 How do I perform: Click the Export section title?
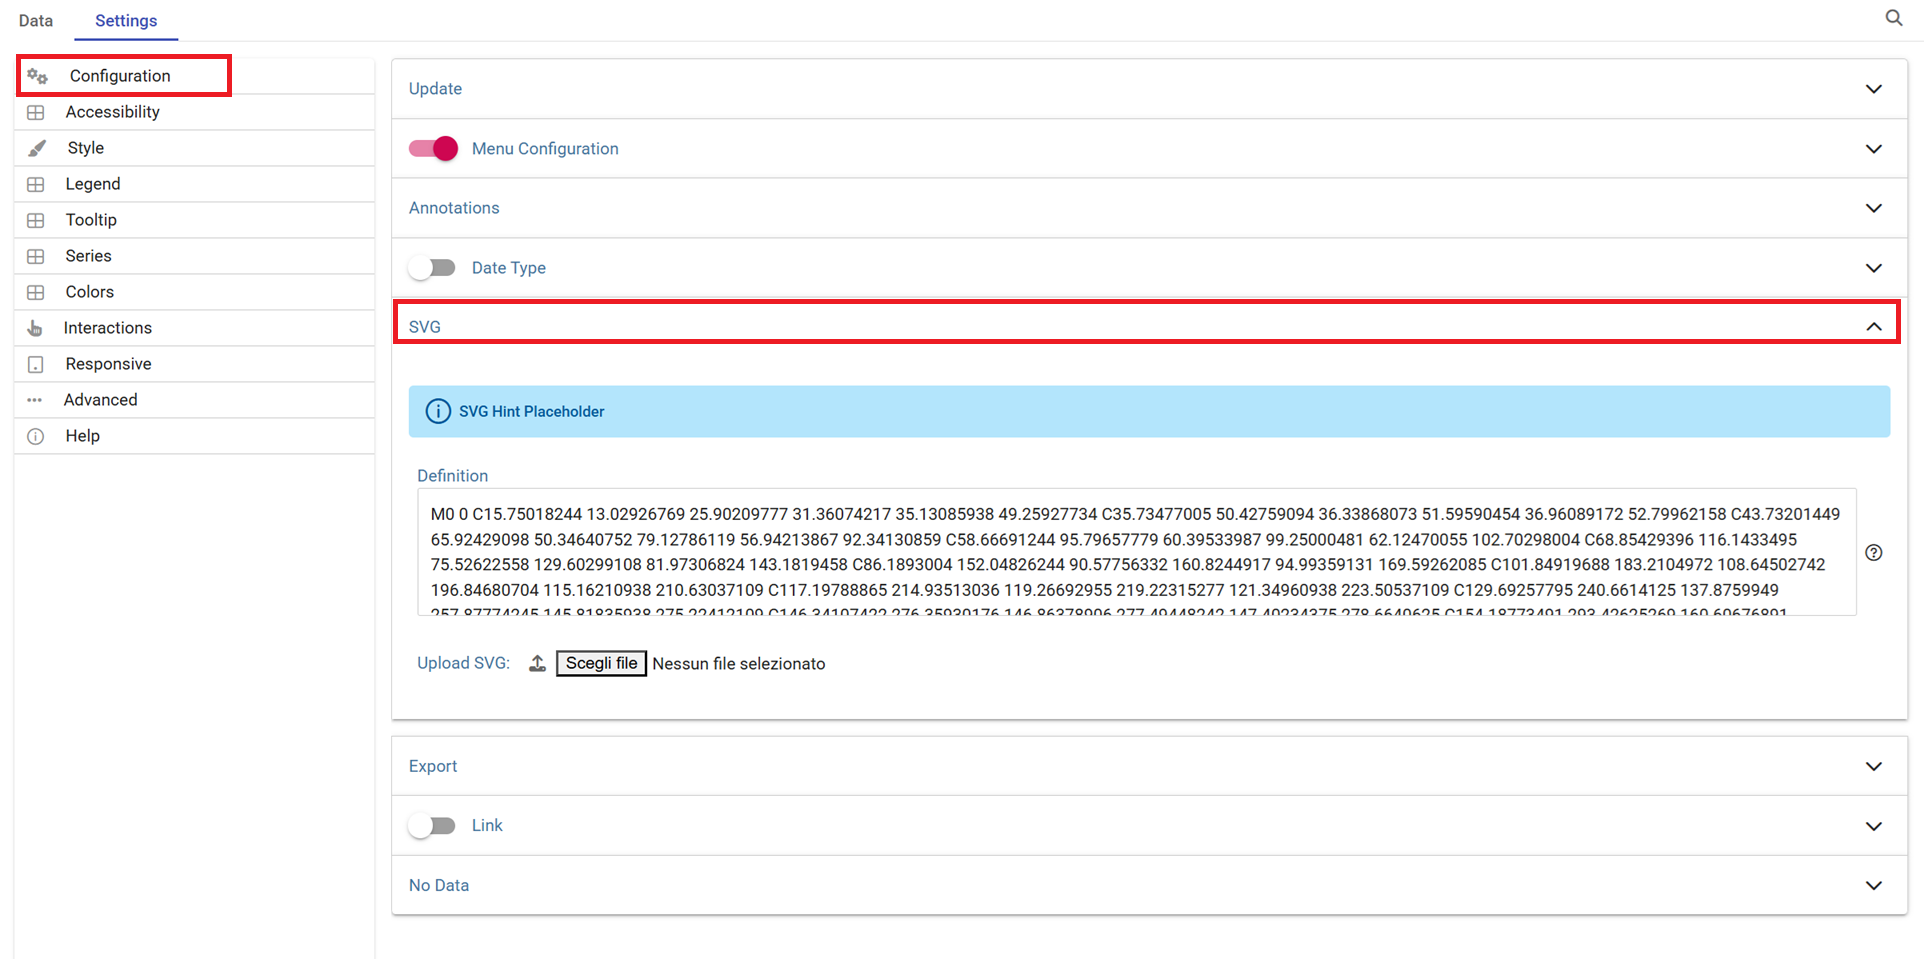pyautogui.click(x=433, y=766)
